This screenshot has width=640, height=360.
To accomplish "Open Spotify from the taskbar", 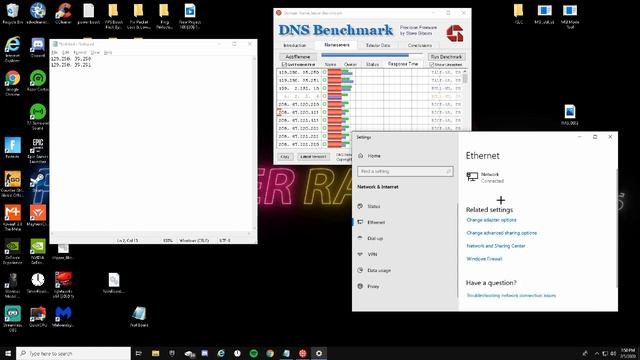I will point(253,353).
